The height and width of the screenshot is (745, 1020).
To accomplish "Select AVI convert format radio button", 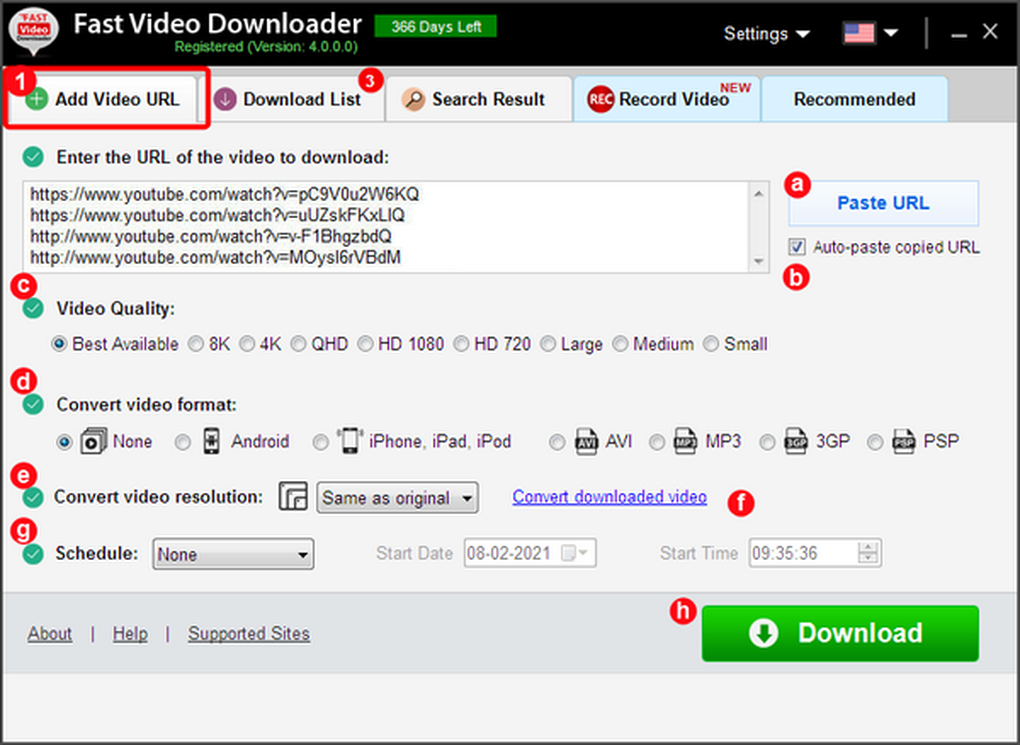I will [x=557, y=442].
